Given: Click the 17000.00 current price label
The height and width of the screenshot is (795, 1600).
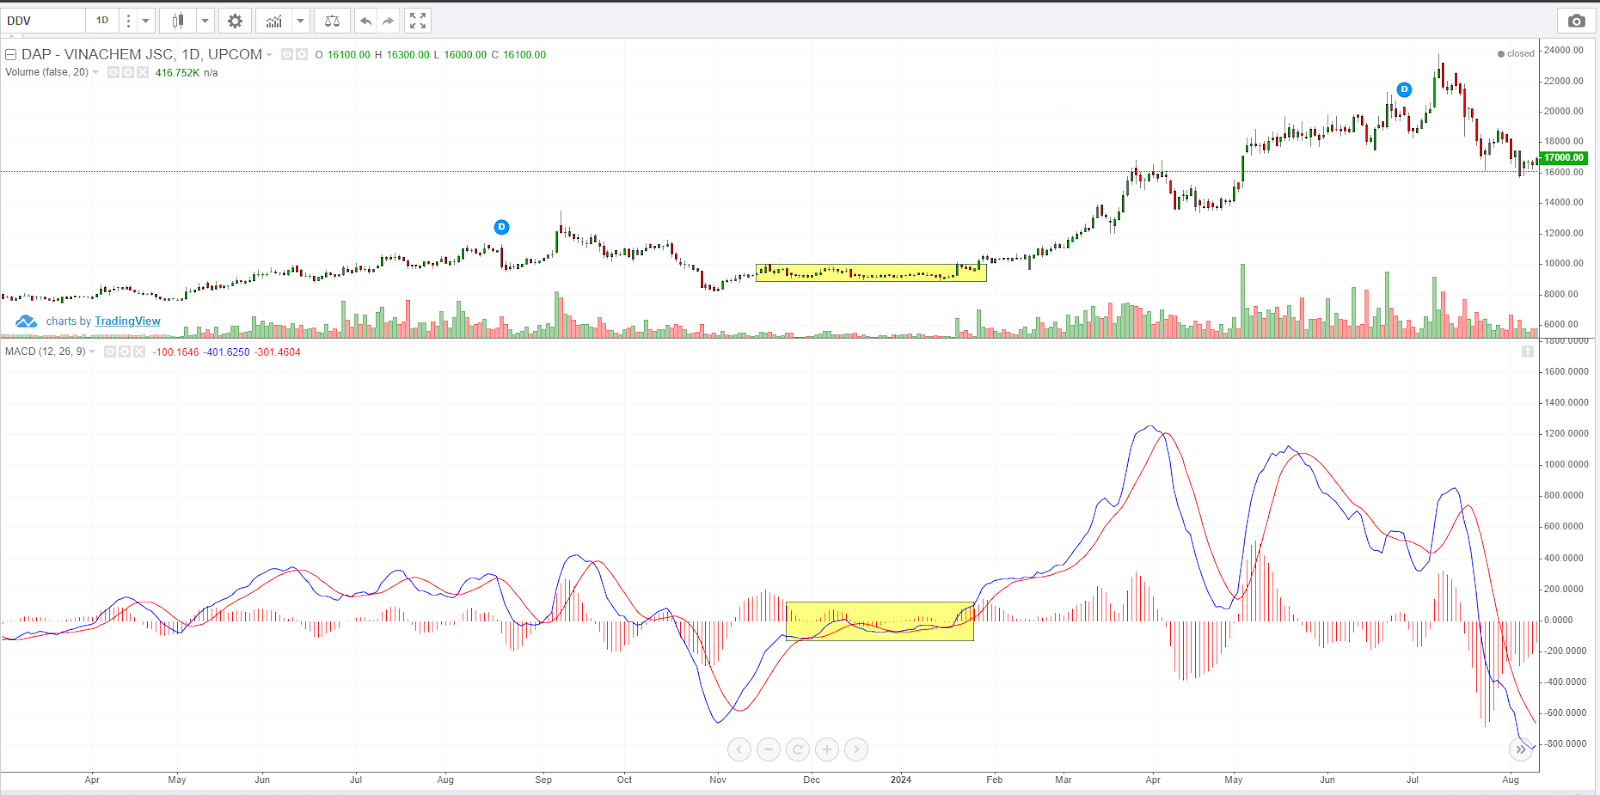Looking at the screenshot, I should click(x=1563, y=157).
